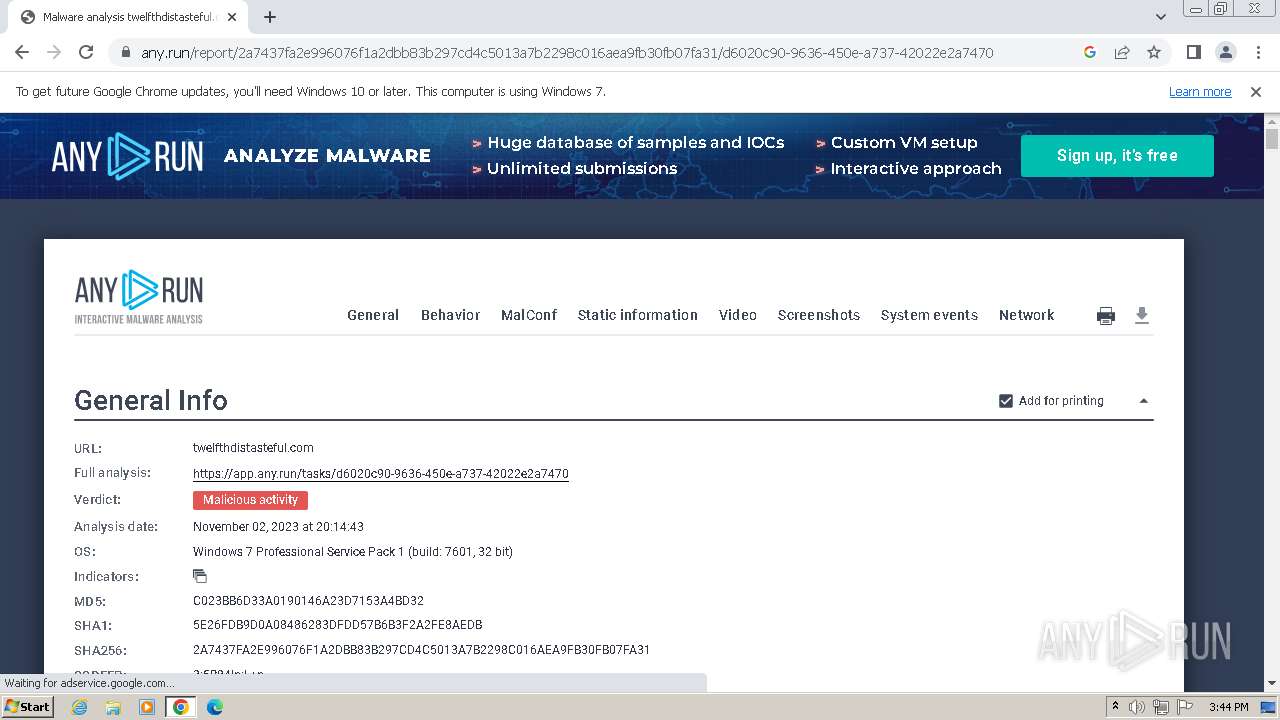Click the OS Windows 7 Professional text

pos(353,552)
